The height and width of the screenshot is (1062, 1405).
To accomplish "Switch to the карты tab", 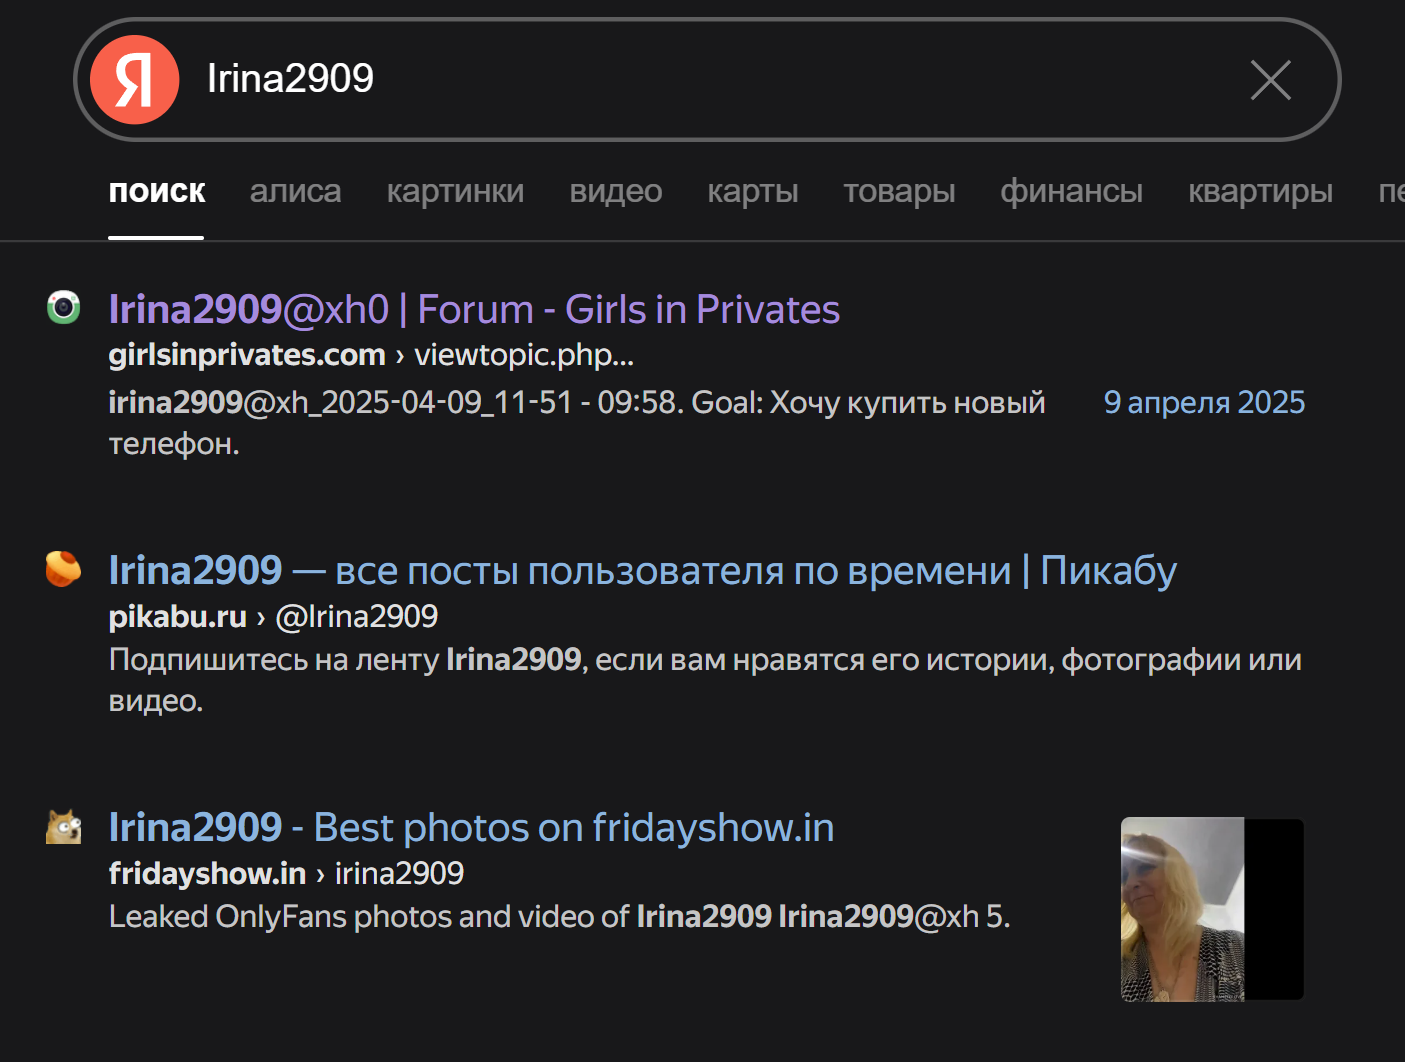I will tap(753, 191).
